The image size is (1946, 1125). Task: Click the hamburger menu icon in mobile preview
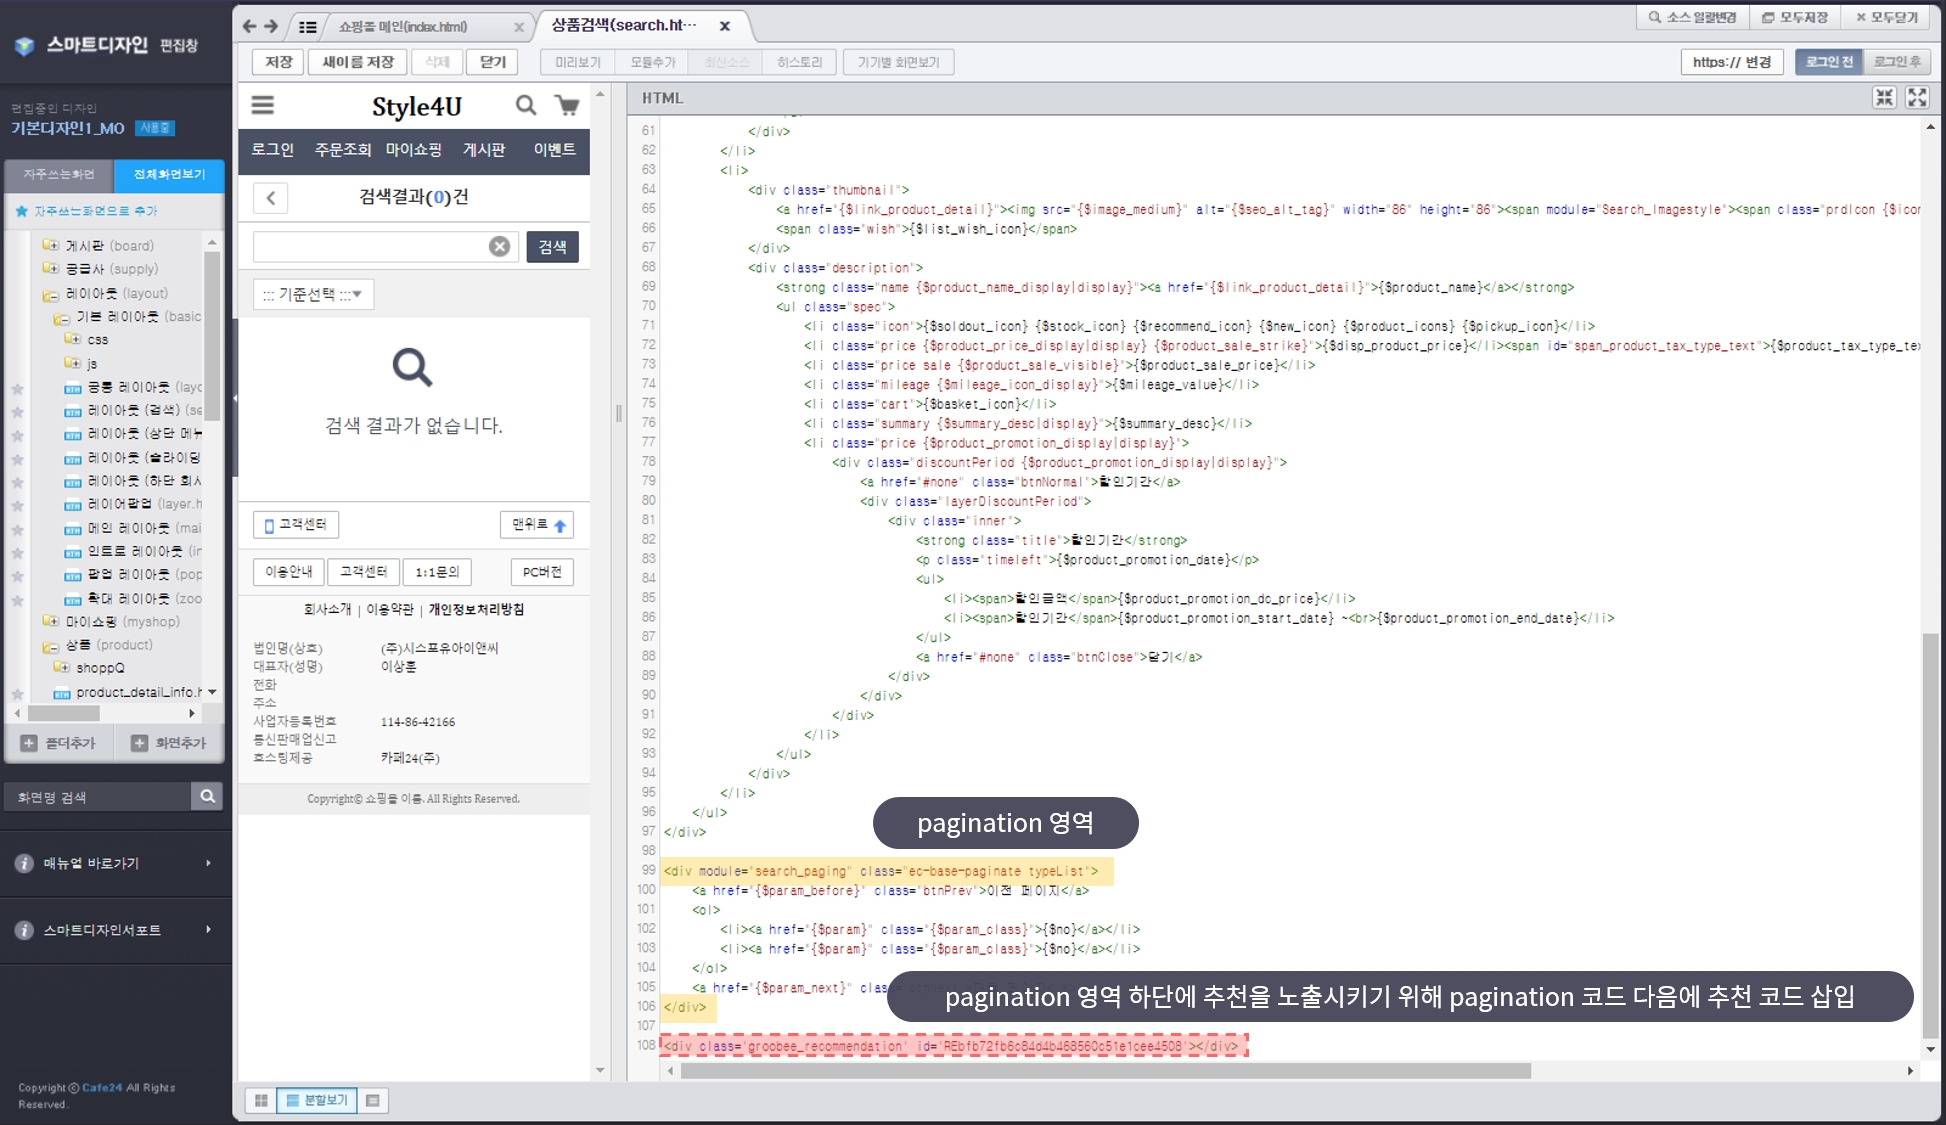coord(262,105)
